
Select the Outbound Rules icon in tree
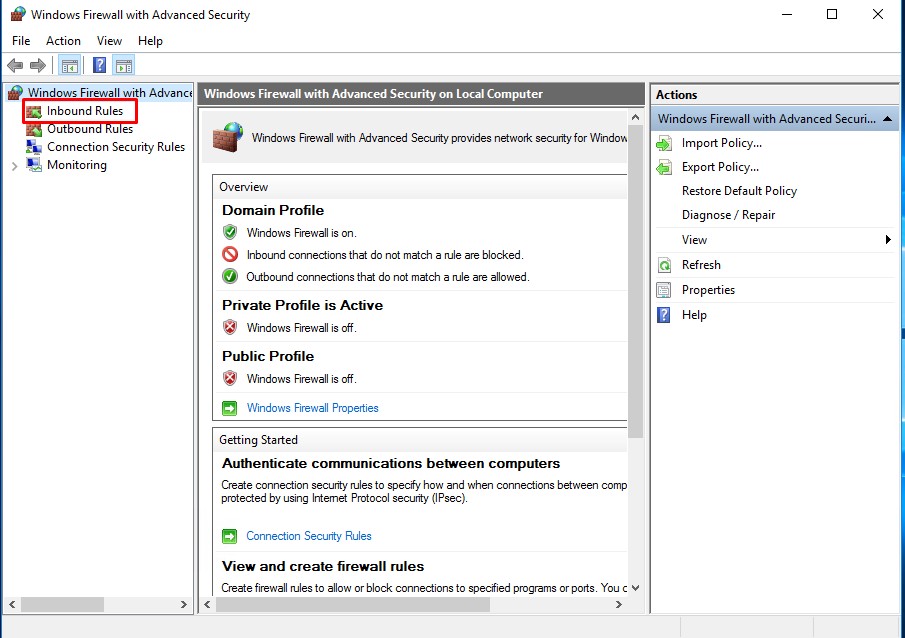click(34, 129)
